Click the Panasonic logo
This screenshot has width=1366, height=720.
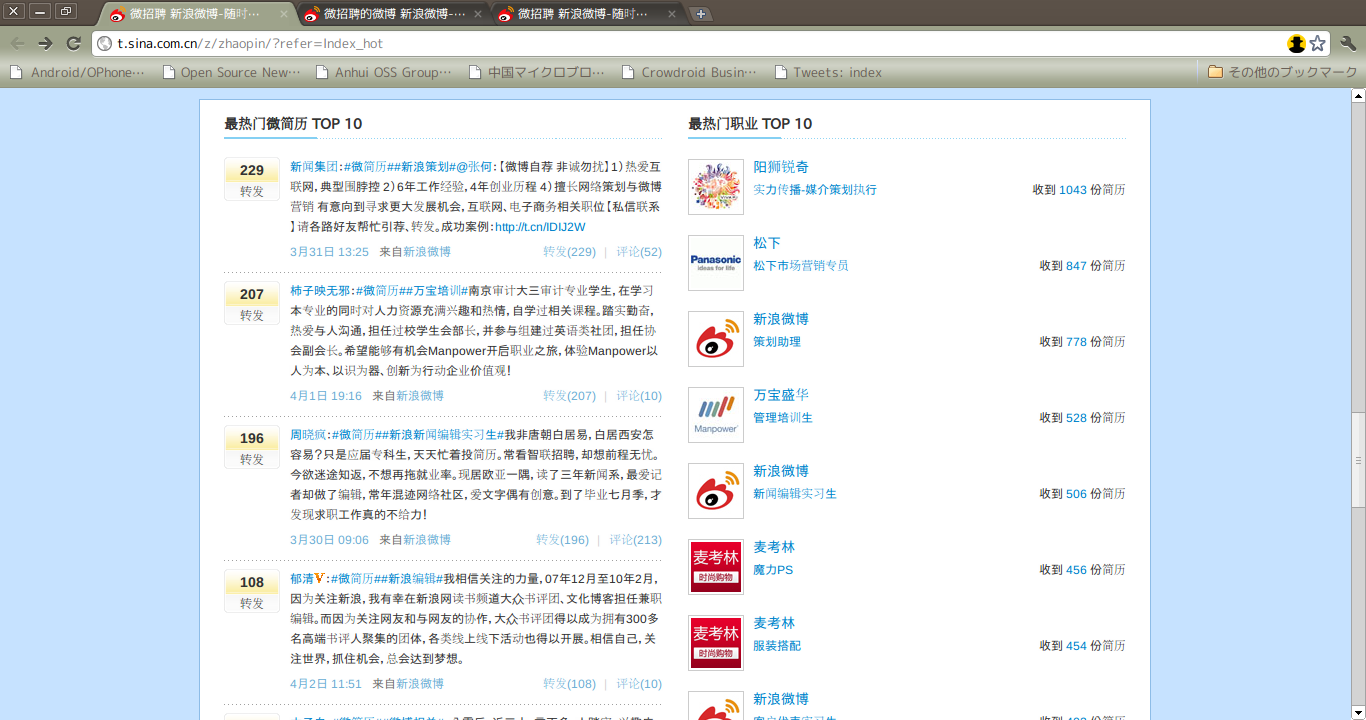click(x=716, y=263)
